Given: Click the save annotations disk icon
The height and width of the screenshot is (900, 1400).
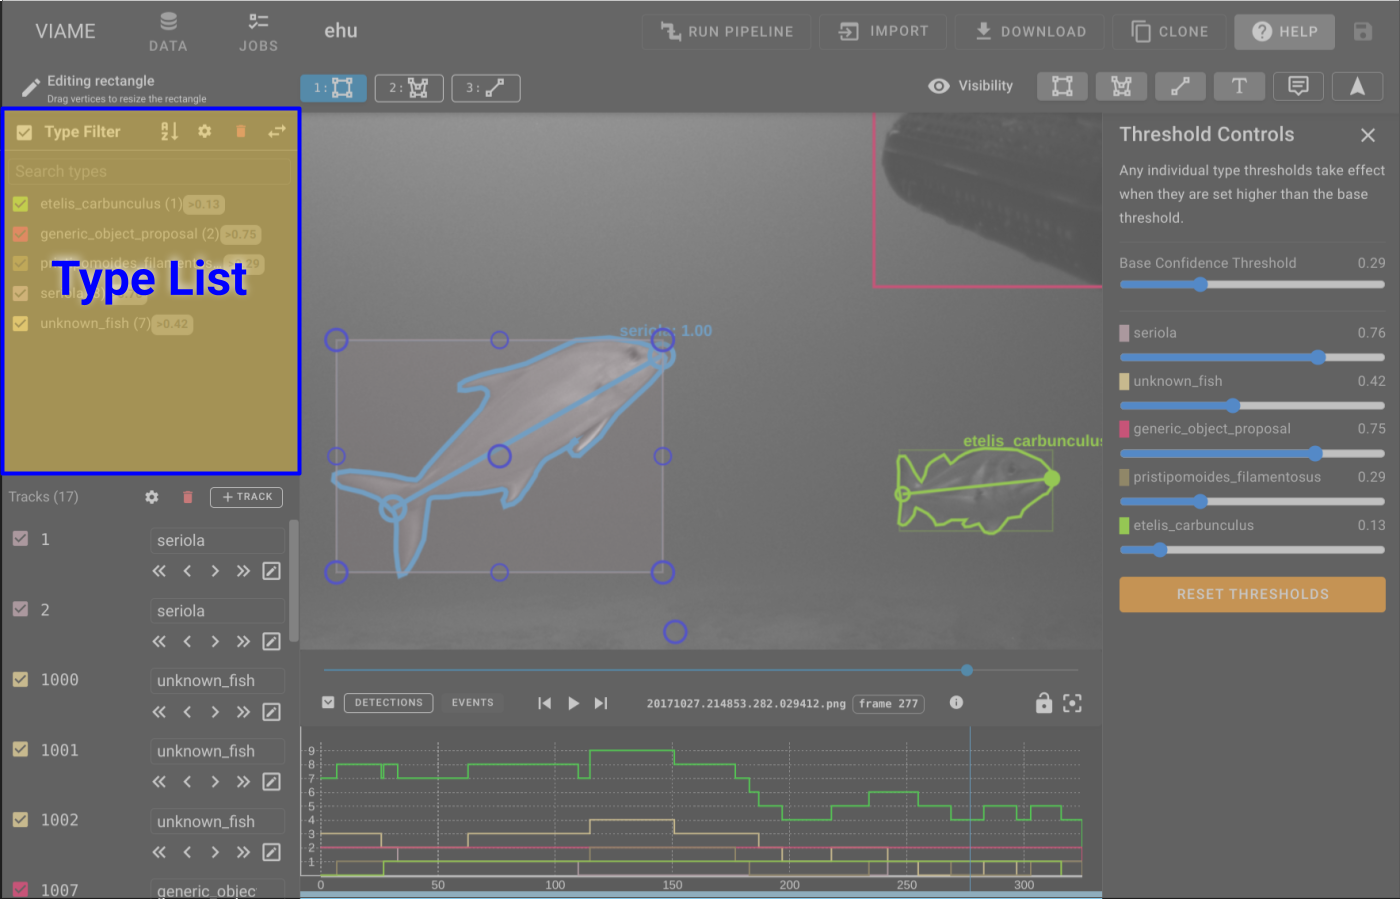Looking at the screenshot, I should pyautogui.click(x=1363, y=32).
